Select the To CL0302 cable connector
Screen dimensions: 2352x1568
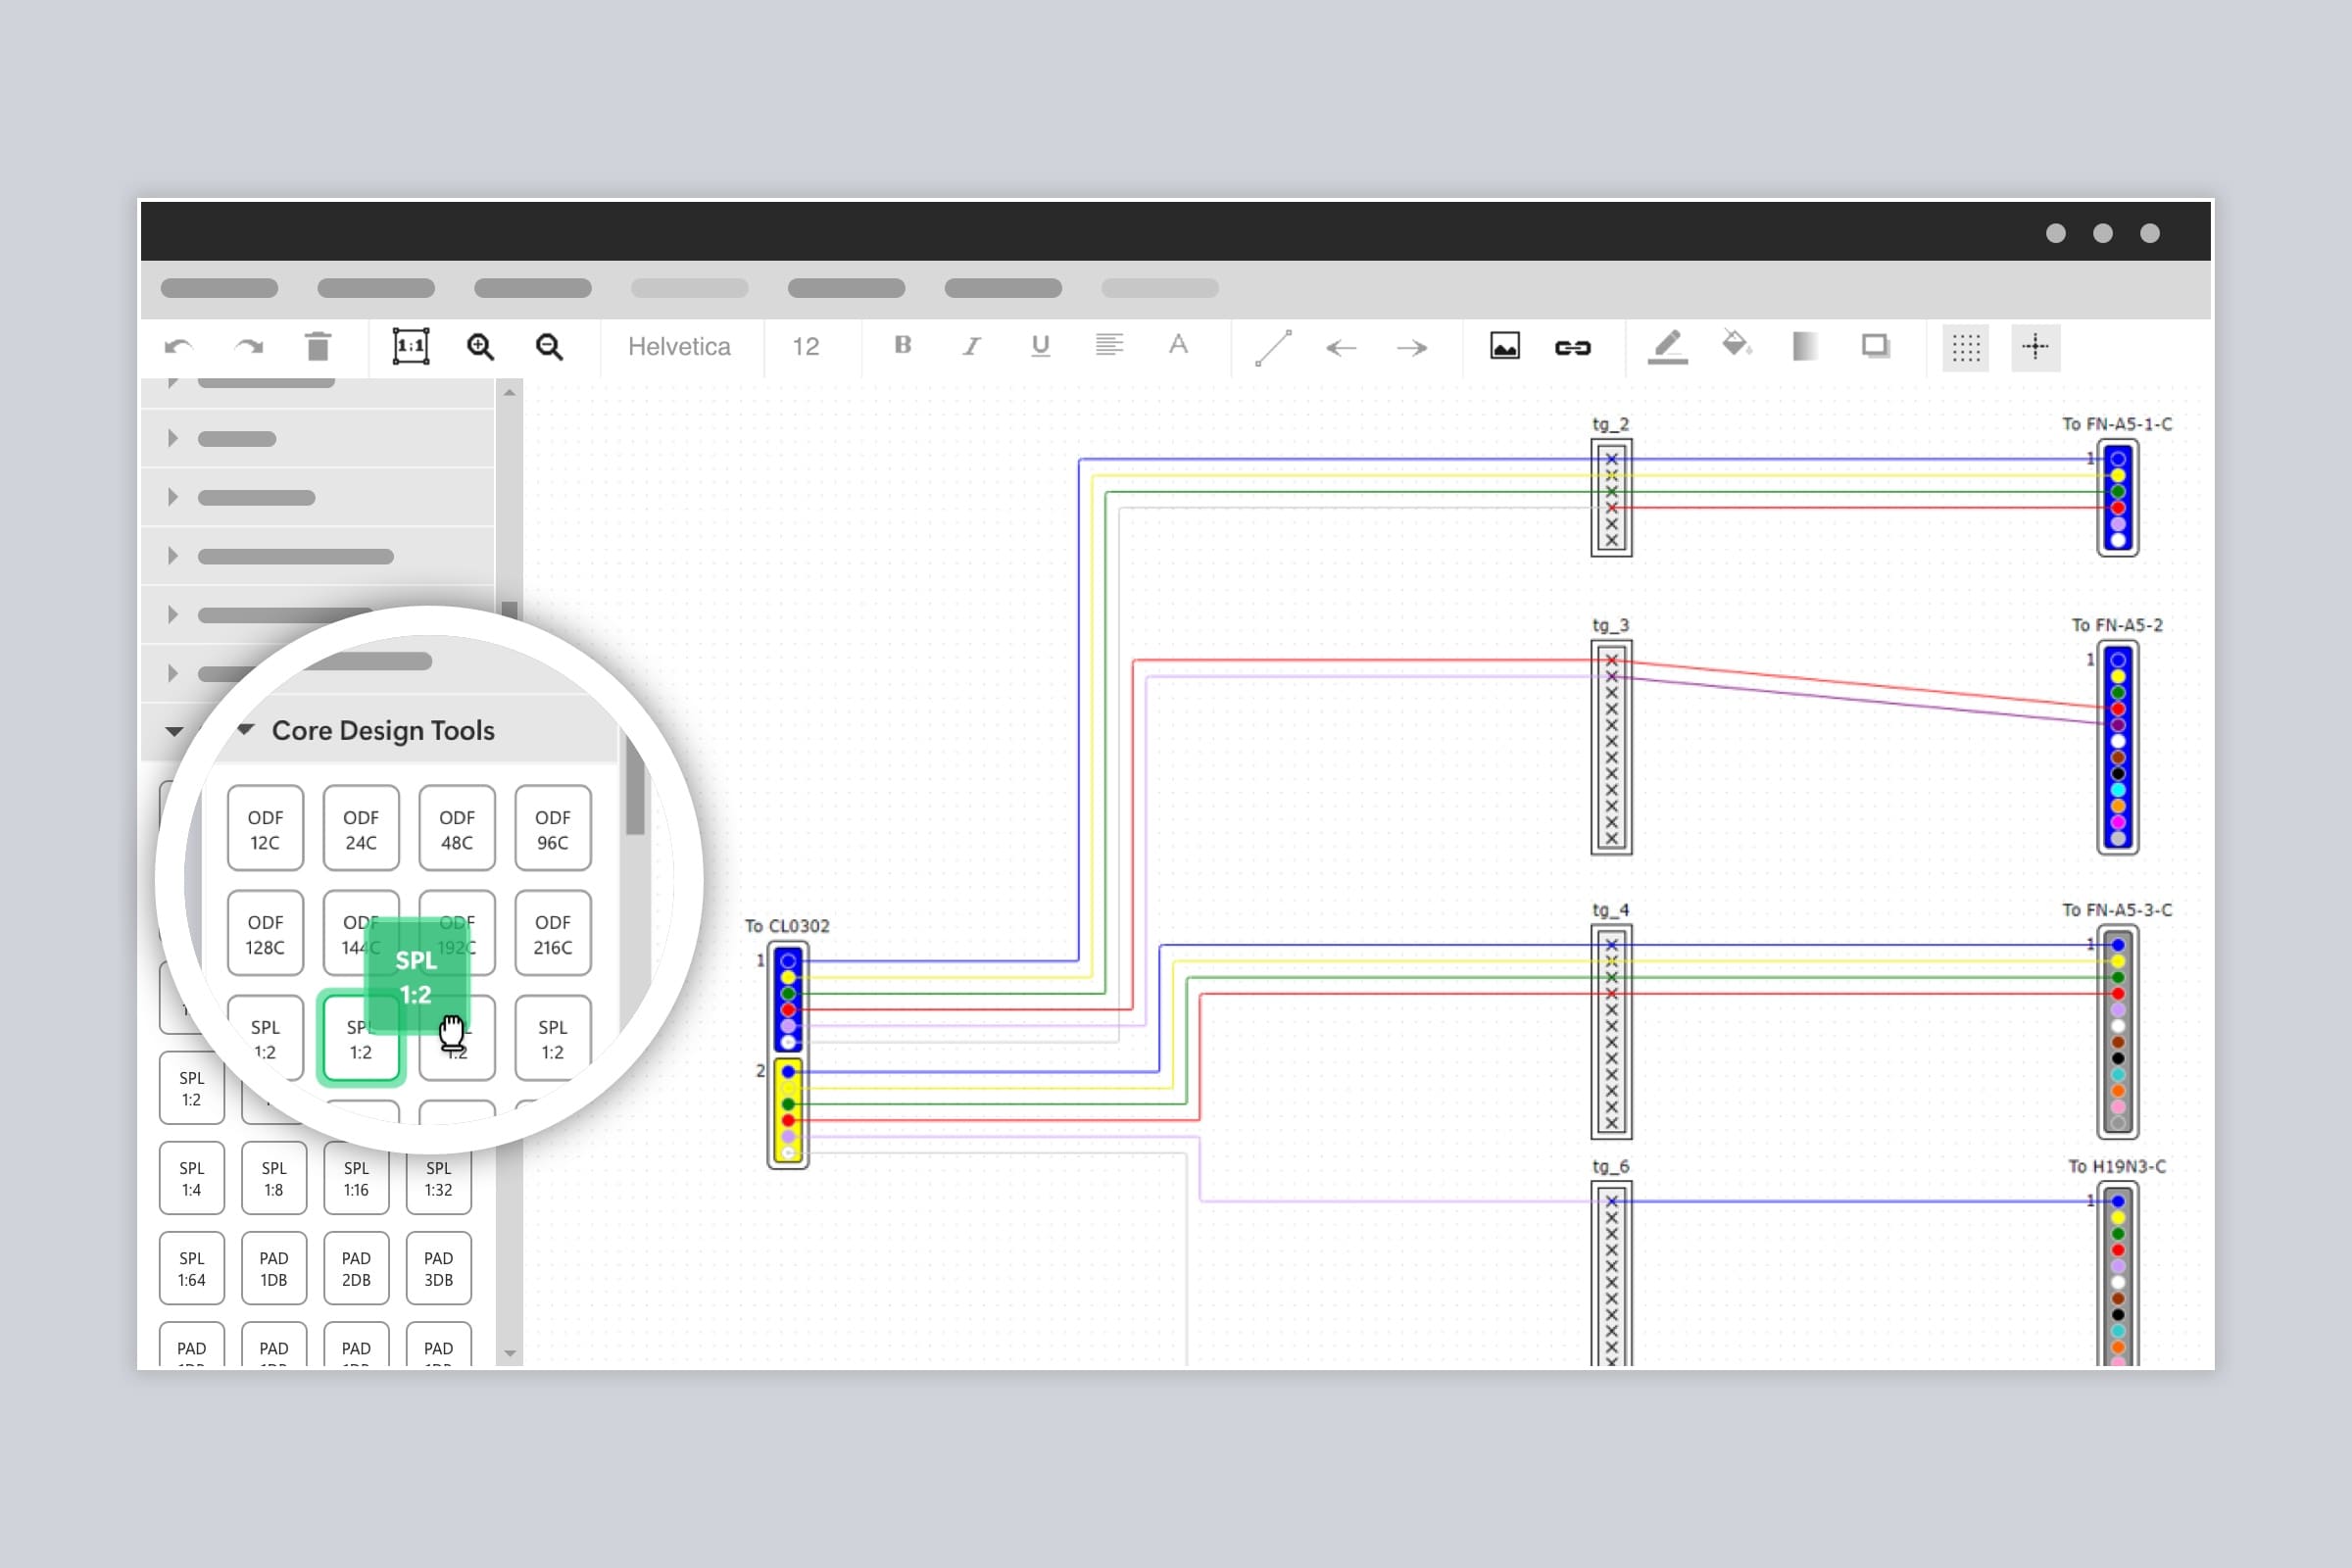(788, 1056)
